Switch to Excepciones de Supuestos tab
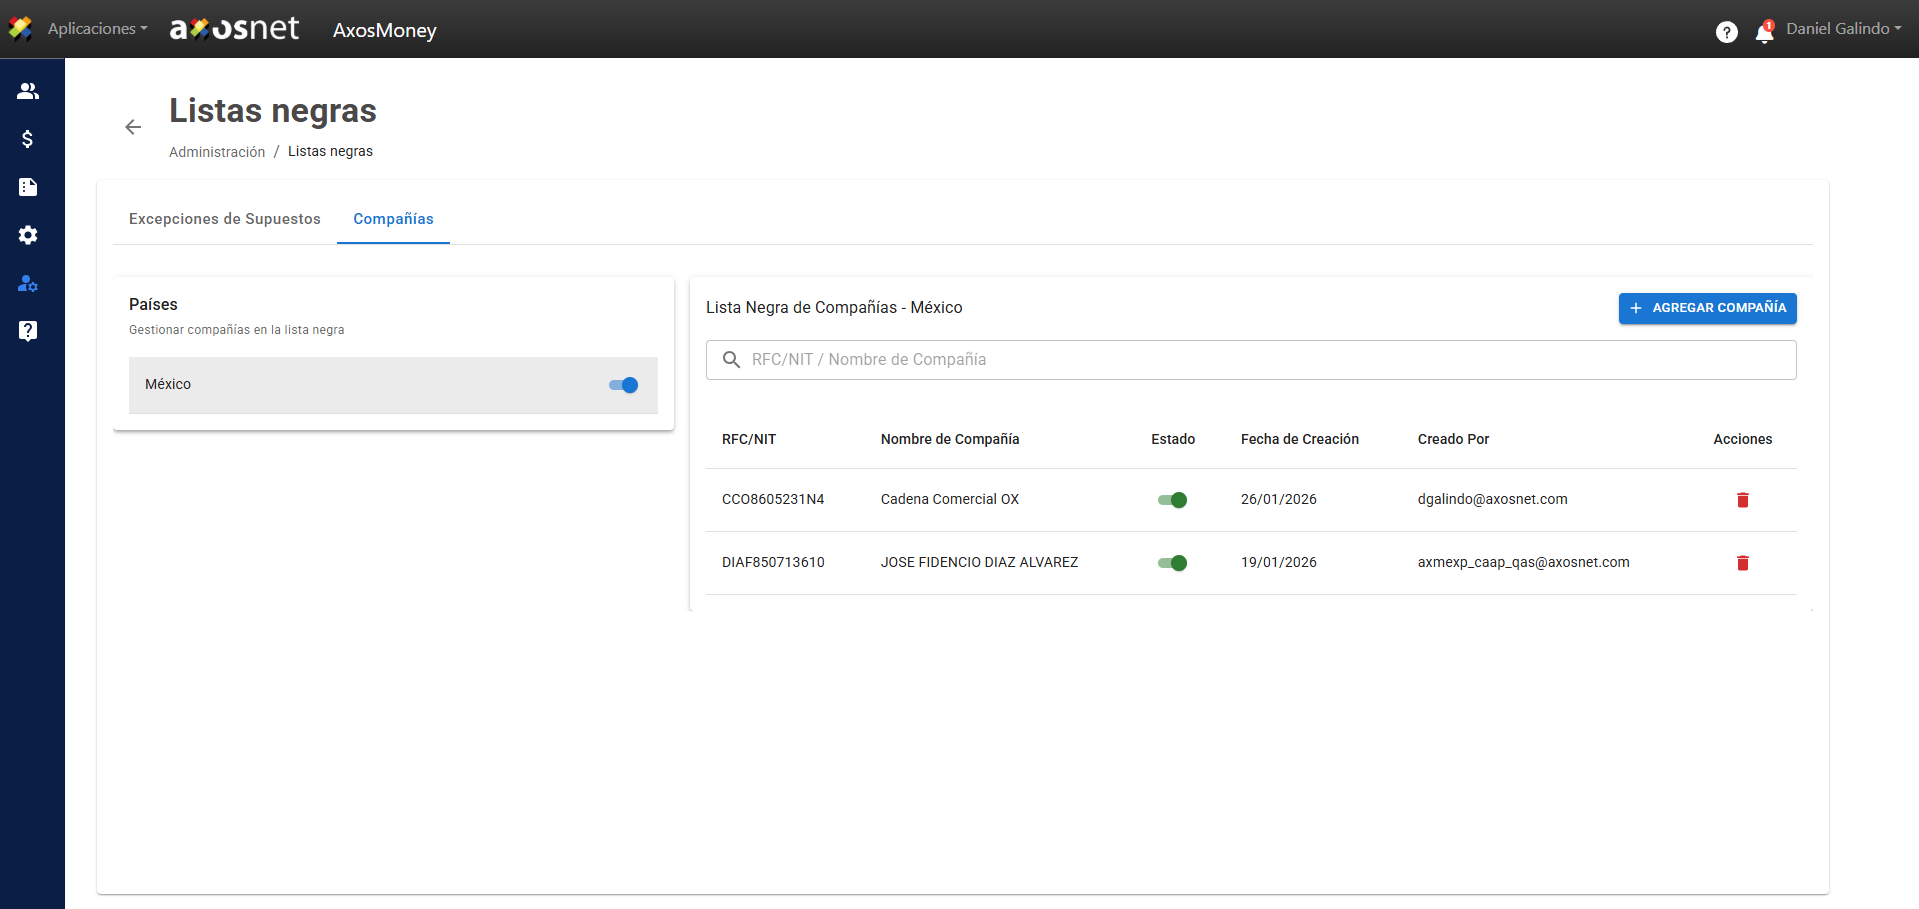The height and width of the screenshot is (909, 1919). 225,219
